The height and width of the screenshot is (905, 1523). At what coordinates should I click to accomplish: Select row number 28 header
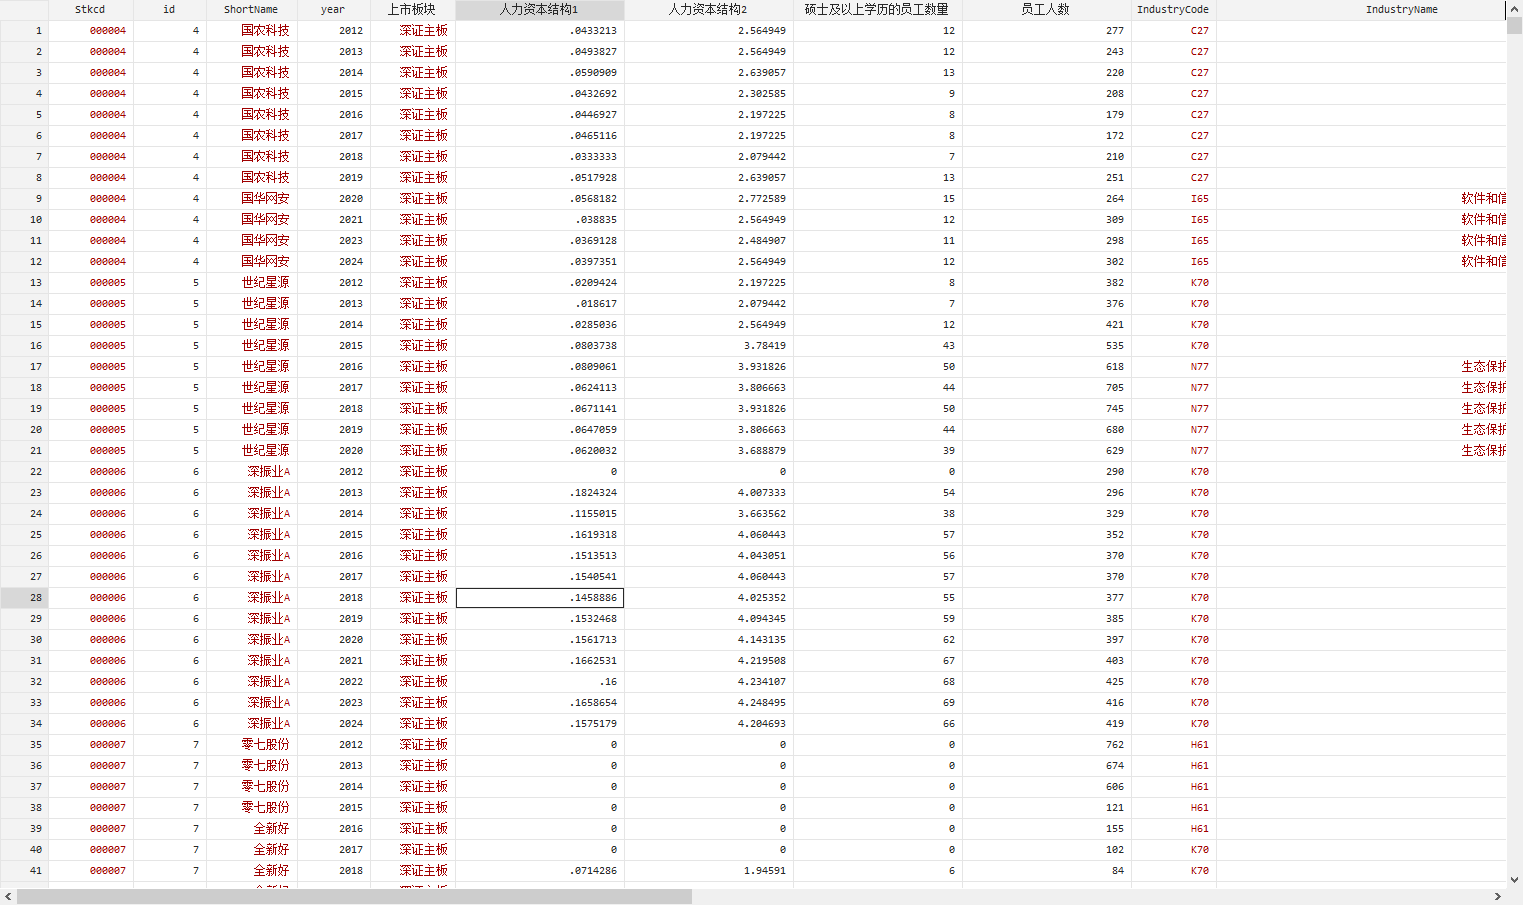tap(24, 598)
